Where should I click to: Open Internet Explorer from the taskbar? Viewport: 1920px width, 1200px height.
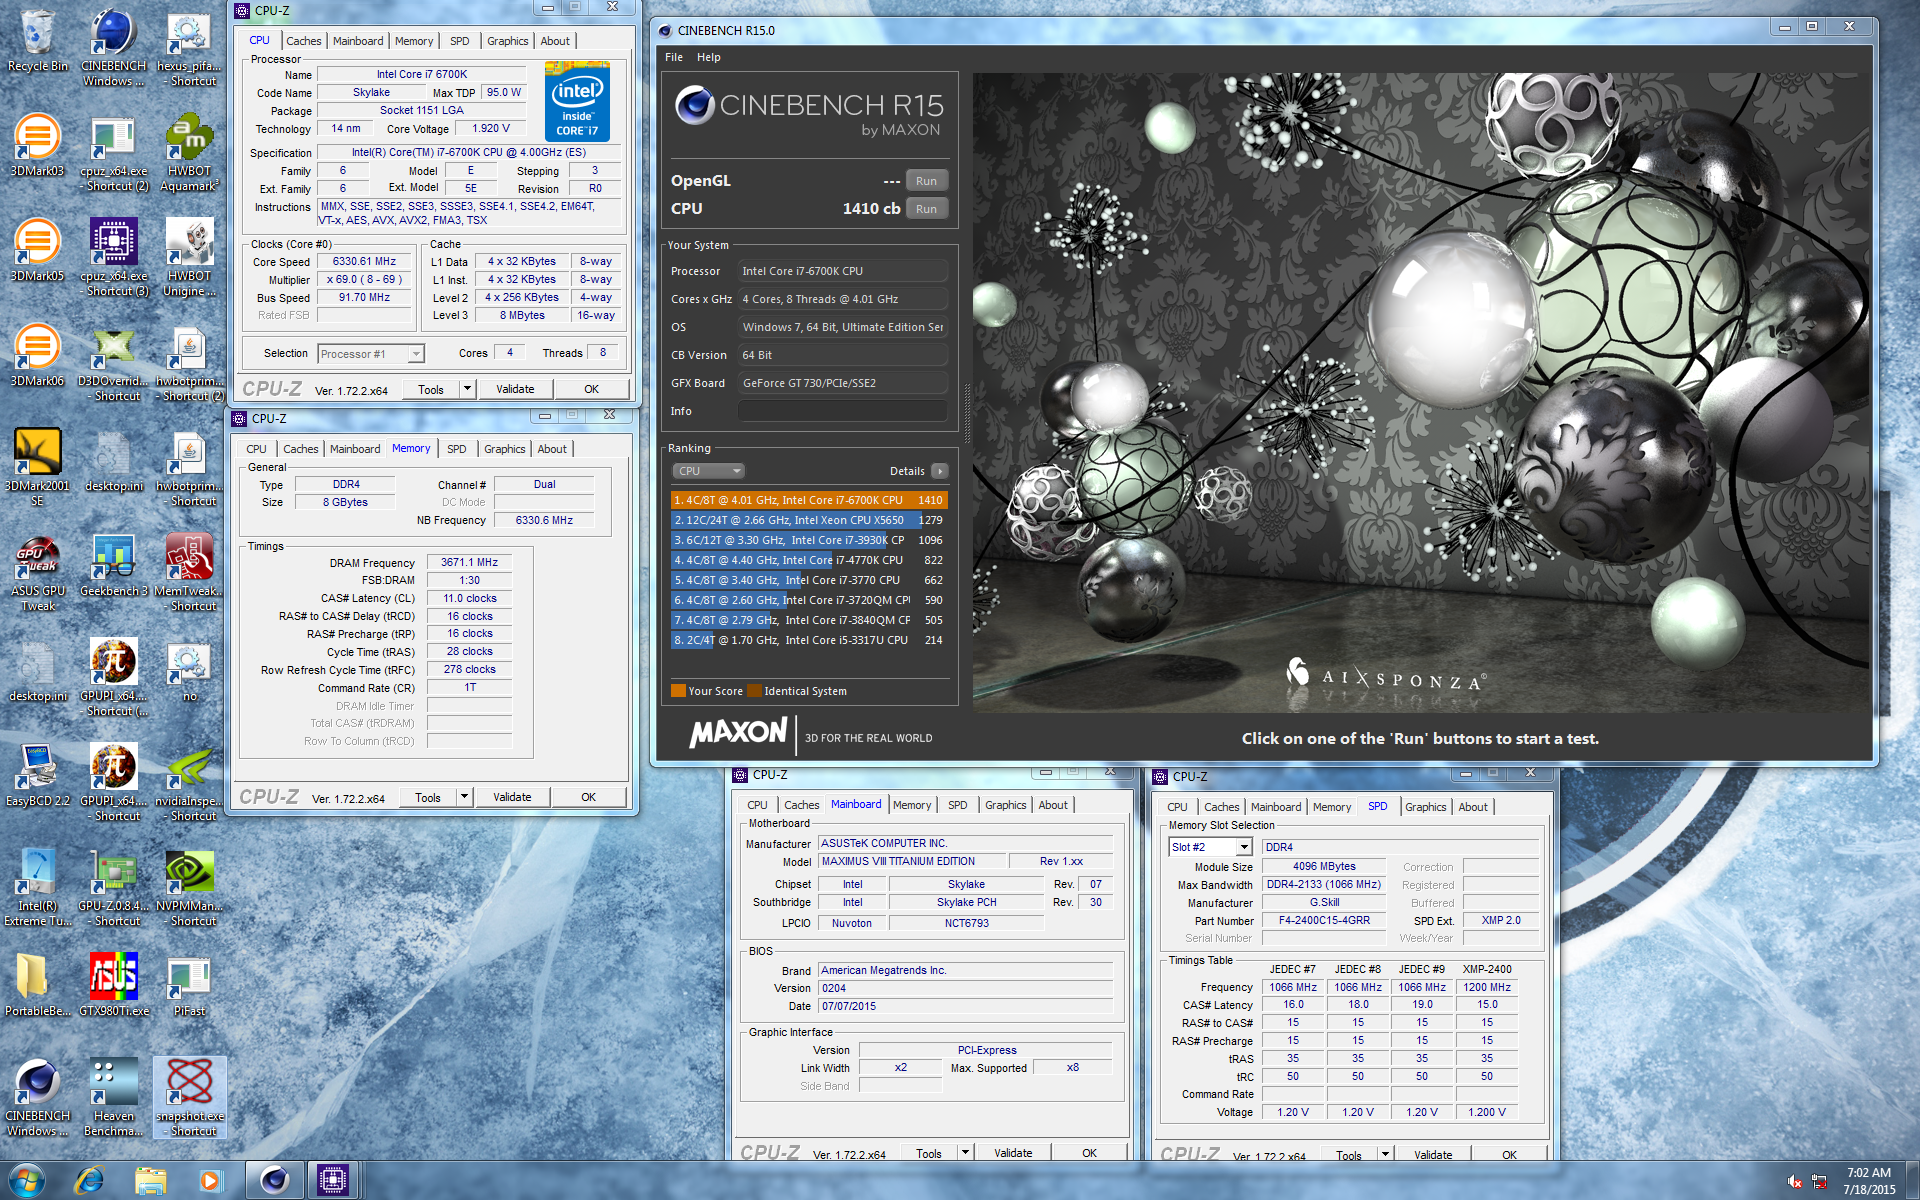[90, 1181]
